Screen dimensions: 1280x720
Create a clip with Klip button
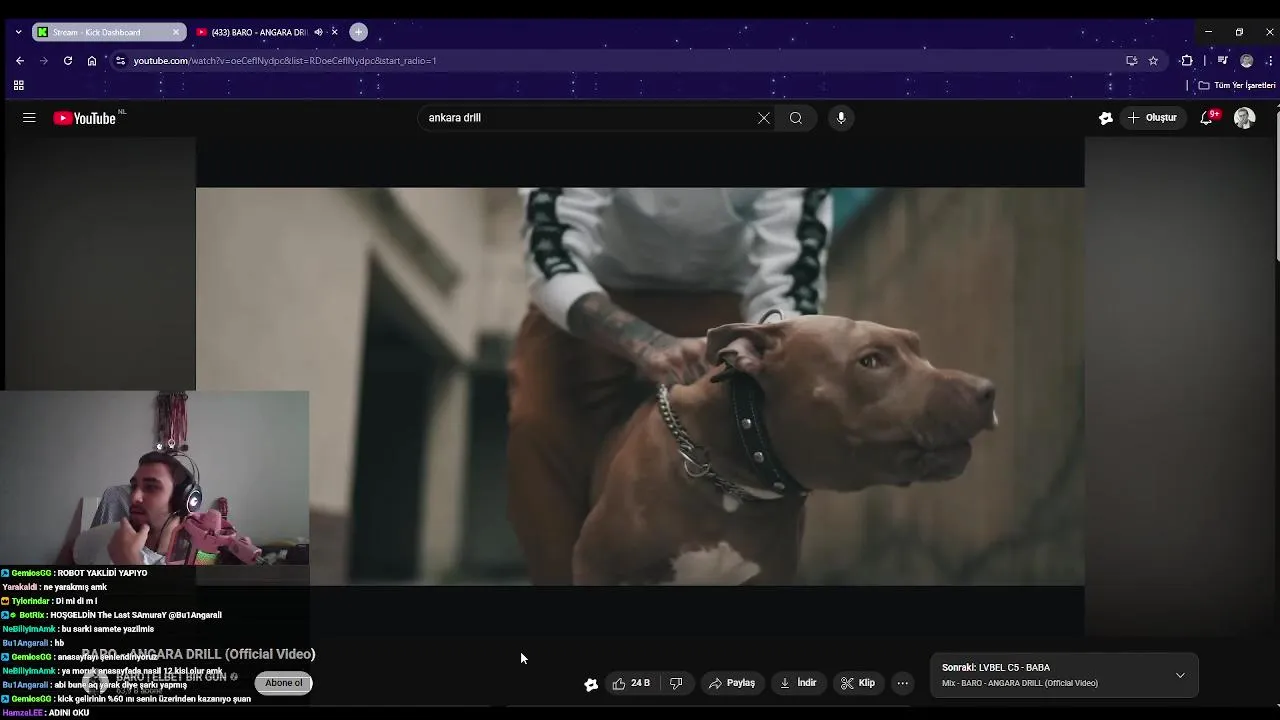point(858,683)
